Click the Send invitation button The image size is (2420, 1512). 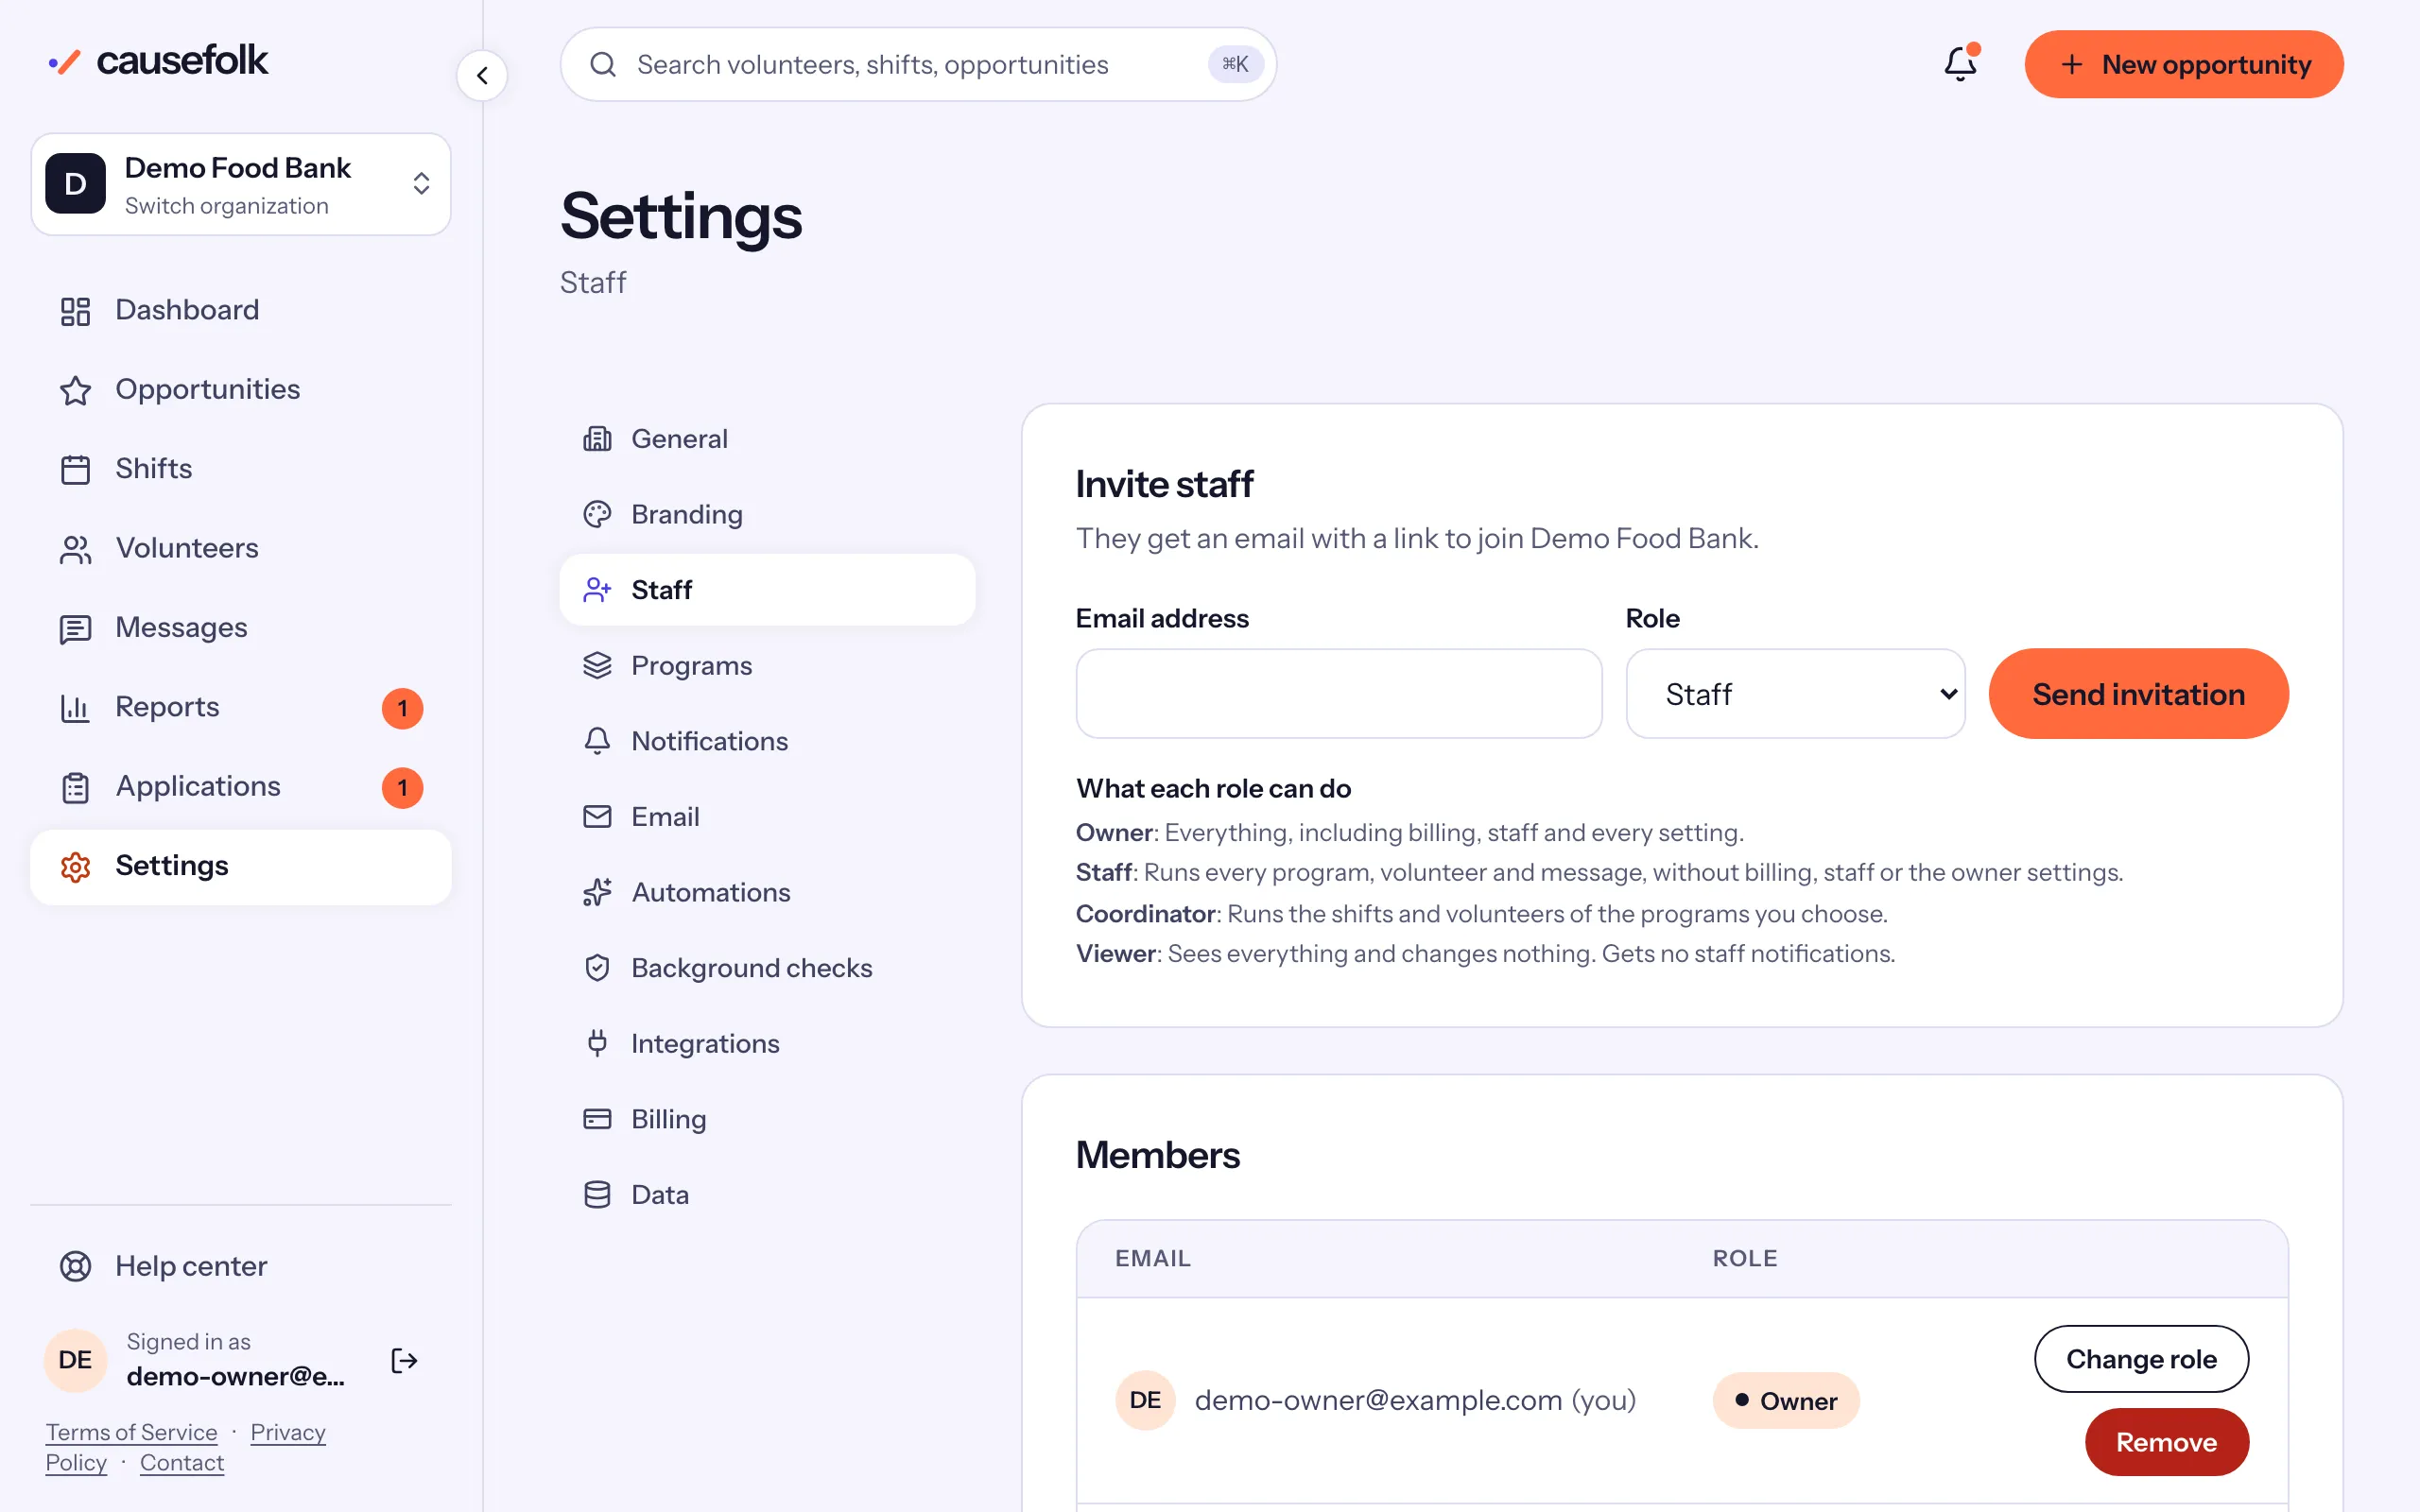[x=2138, y=693]
